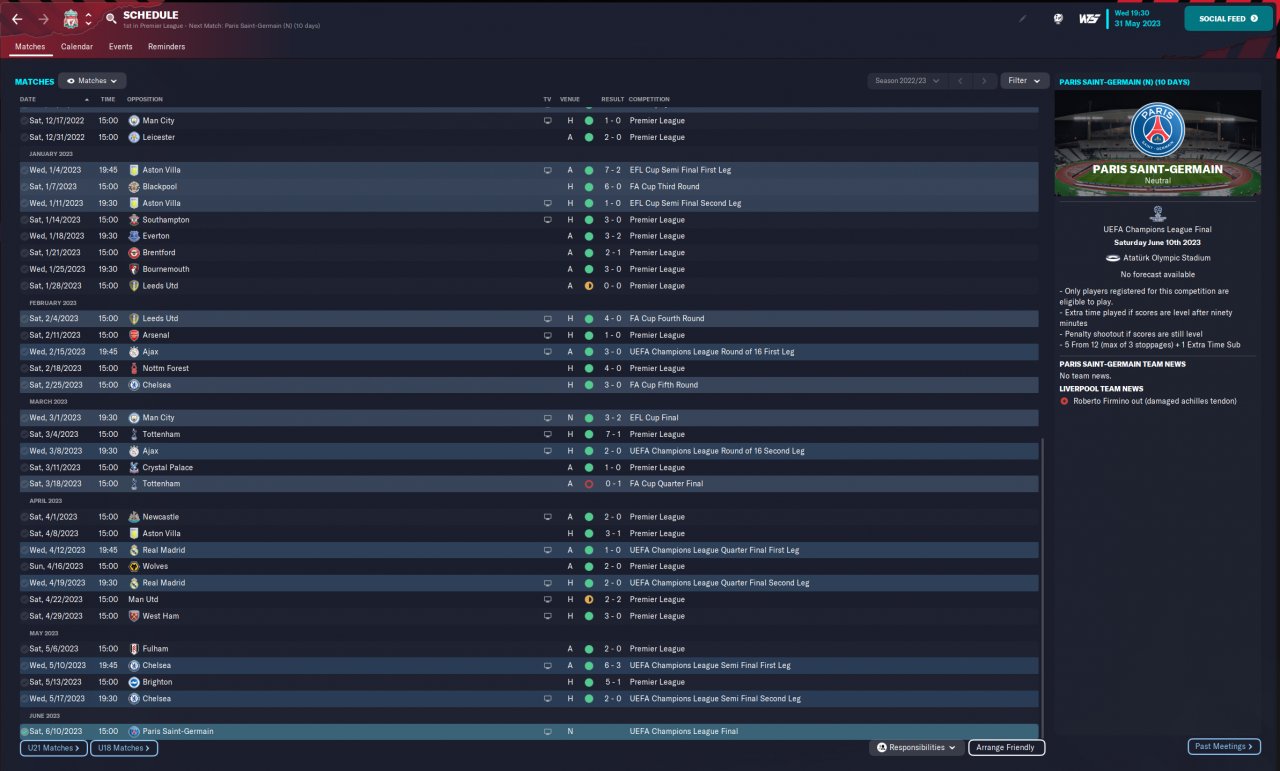Select the row circle for Wed, 1/18/2023

click(24, 236)
